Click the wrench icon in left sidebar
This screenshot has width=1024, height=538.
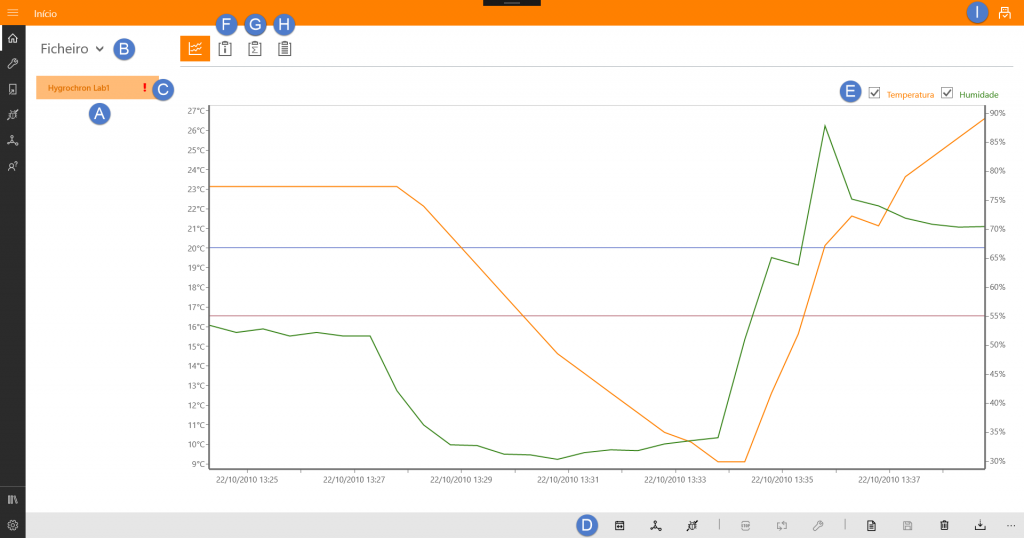(13, 63)
